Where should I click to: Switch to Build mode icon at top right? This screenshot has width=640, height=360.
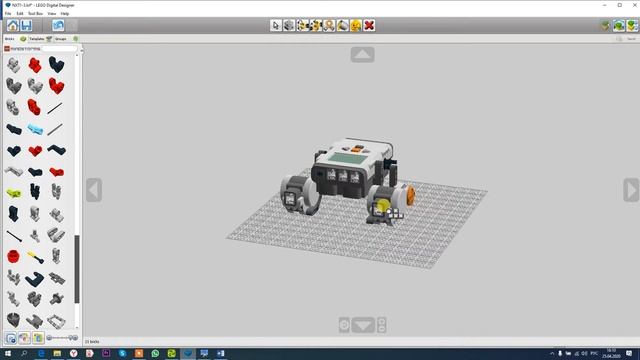(605, 25)
